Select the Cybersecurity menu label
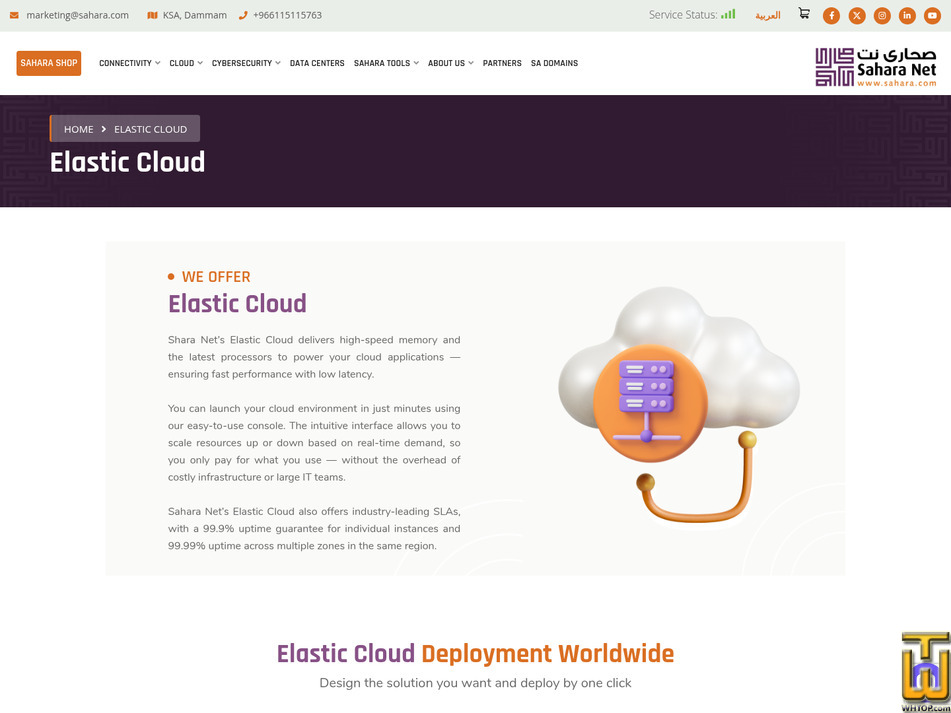Screen dimensions: 951x713 coord(241,63)
